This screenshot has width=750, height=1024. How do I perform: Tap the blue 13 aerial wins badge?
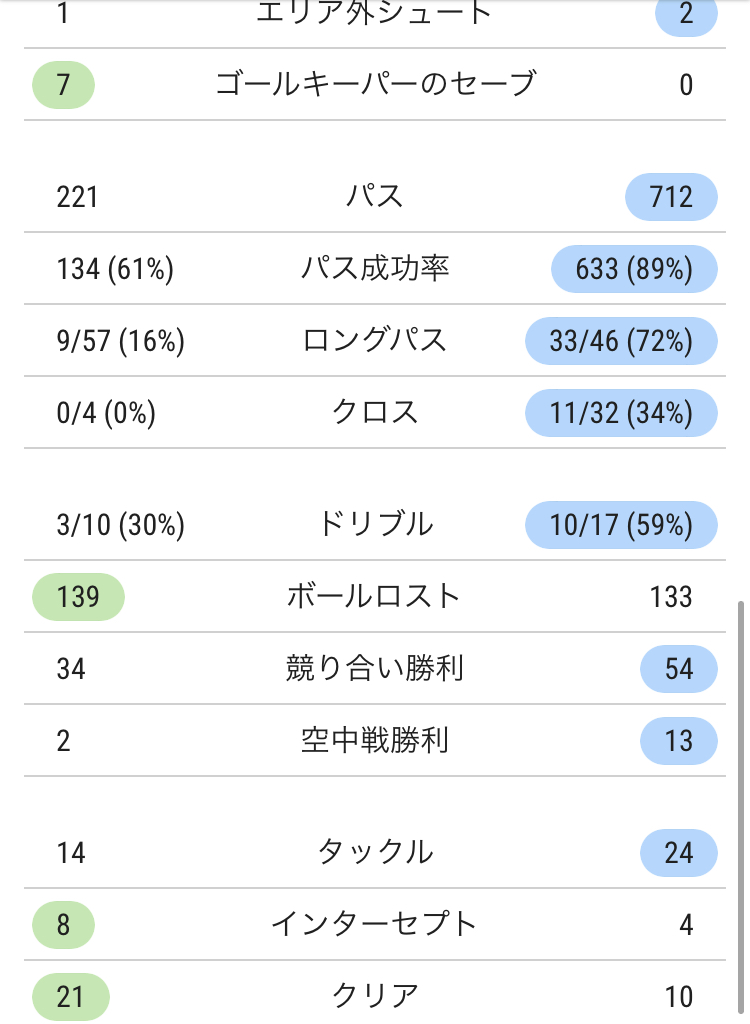pos(679,741)
